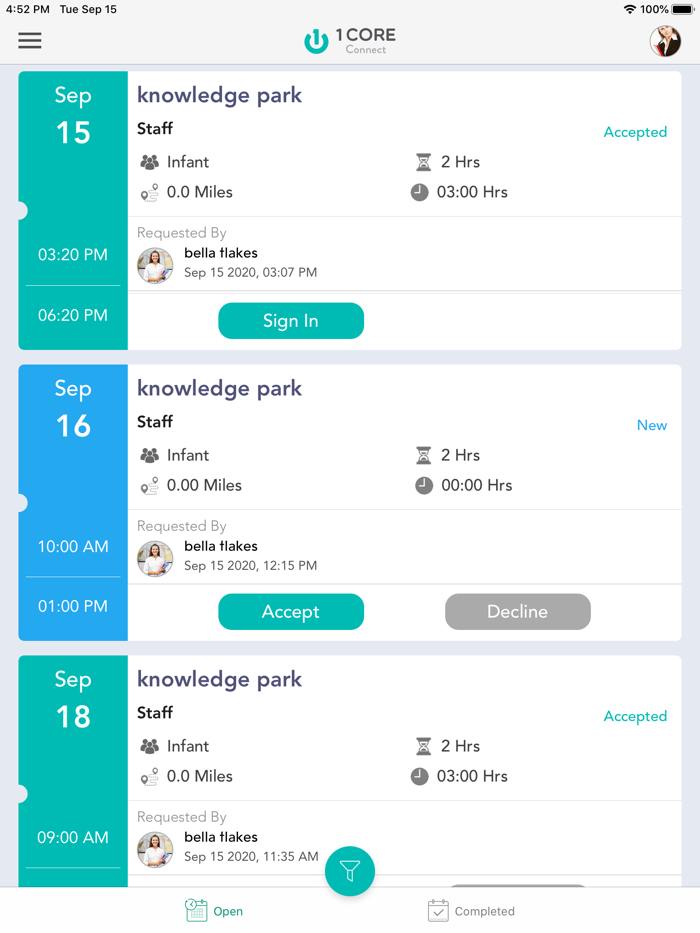This screenshot has height=933, width=700.
Task: Tap the New status label on Sep 16 card
Action: click(x=651, y=425)
